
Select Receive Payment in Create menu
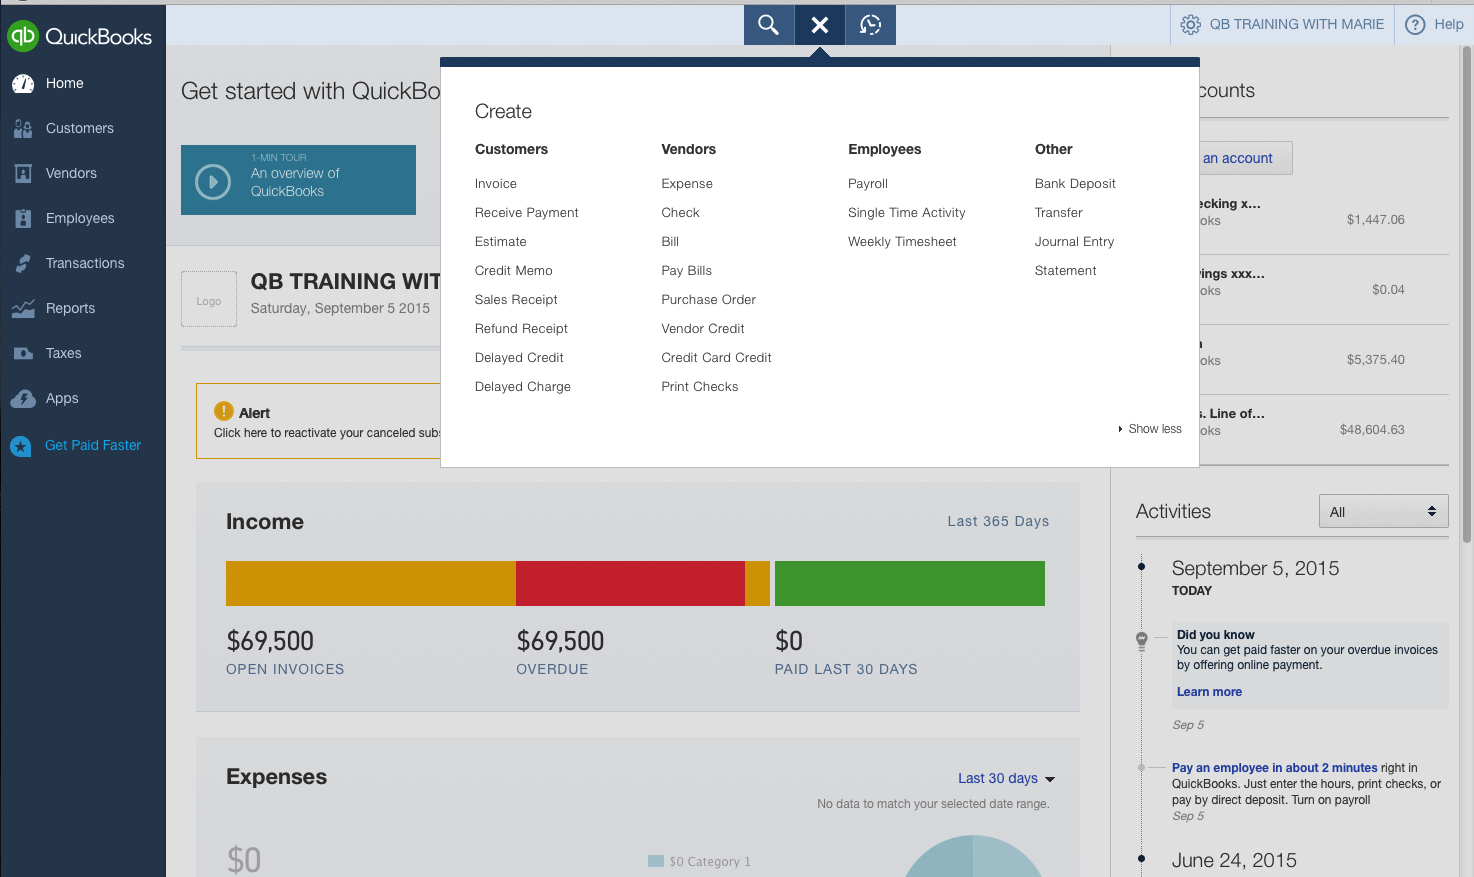(x=527, y=213)
